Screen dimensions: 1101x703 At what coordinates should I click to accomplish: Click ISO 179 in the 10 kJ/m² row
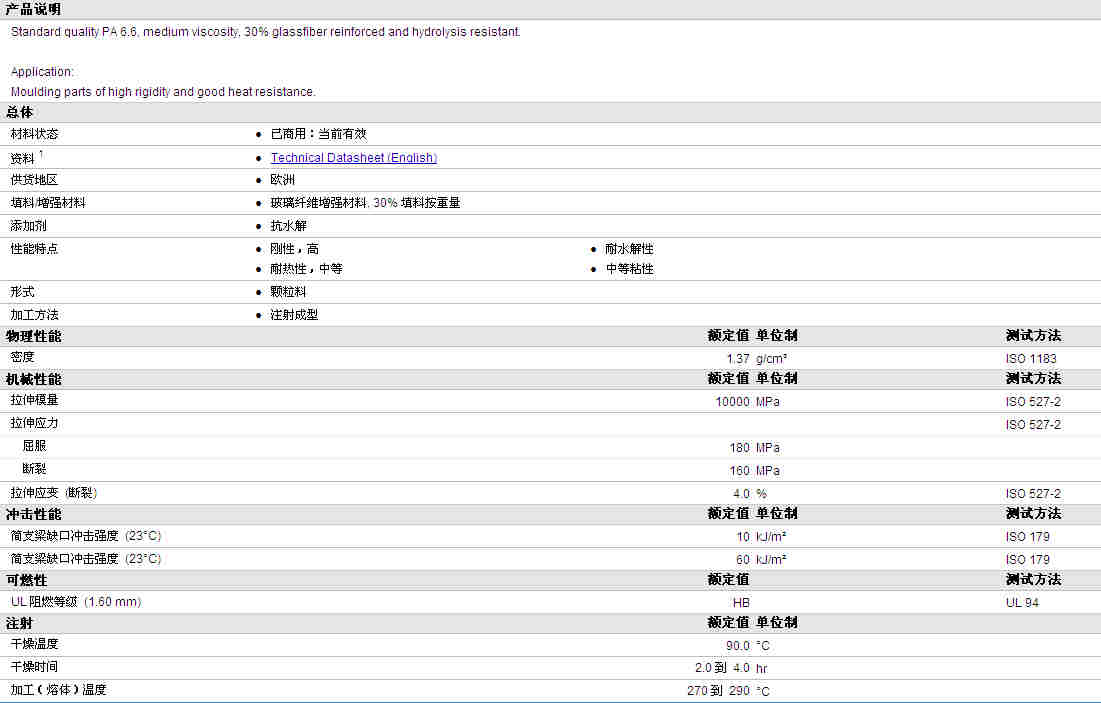(x=1028, y=537)
